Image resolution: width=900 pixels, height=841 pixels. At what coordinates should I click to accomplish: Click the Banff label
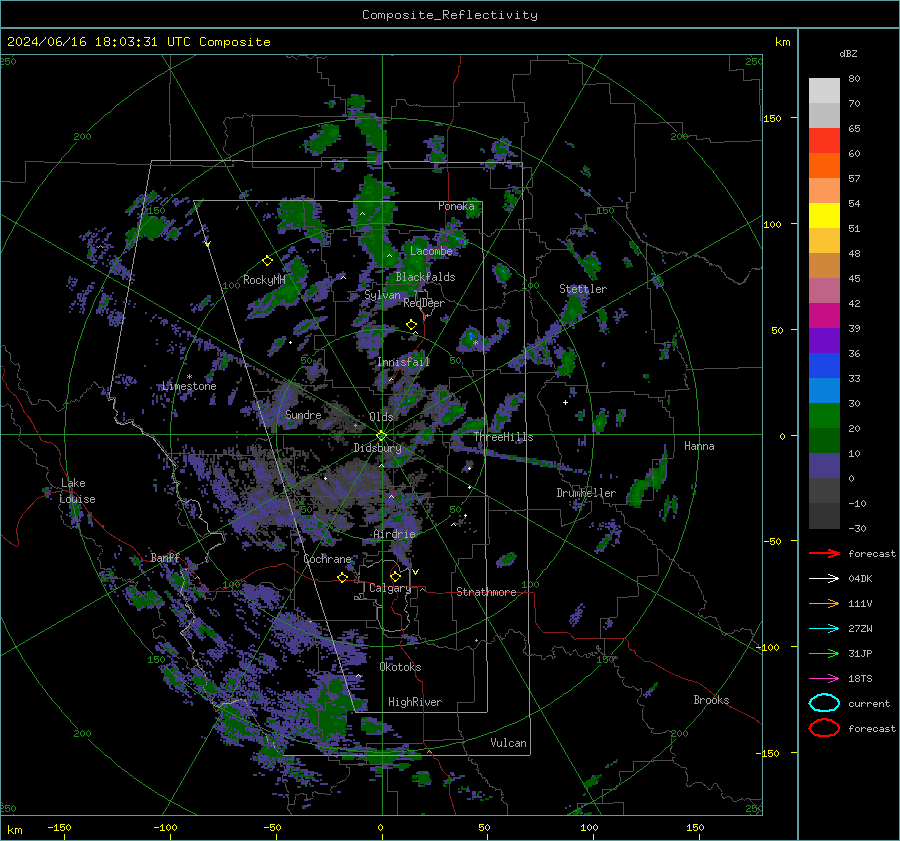[165, 557]
